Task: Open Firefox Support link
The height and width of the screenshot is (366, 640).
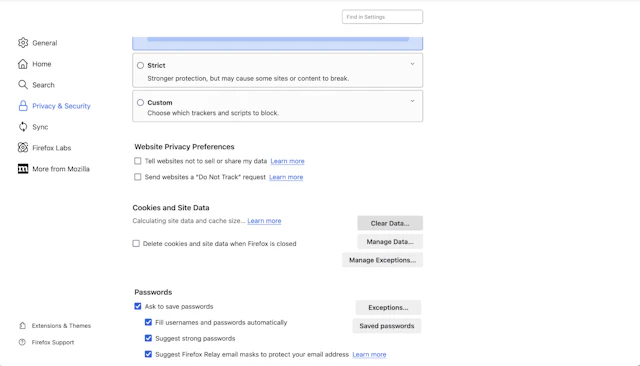Action: click(x=53, y=342)
